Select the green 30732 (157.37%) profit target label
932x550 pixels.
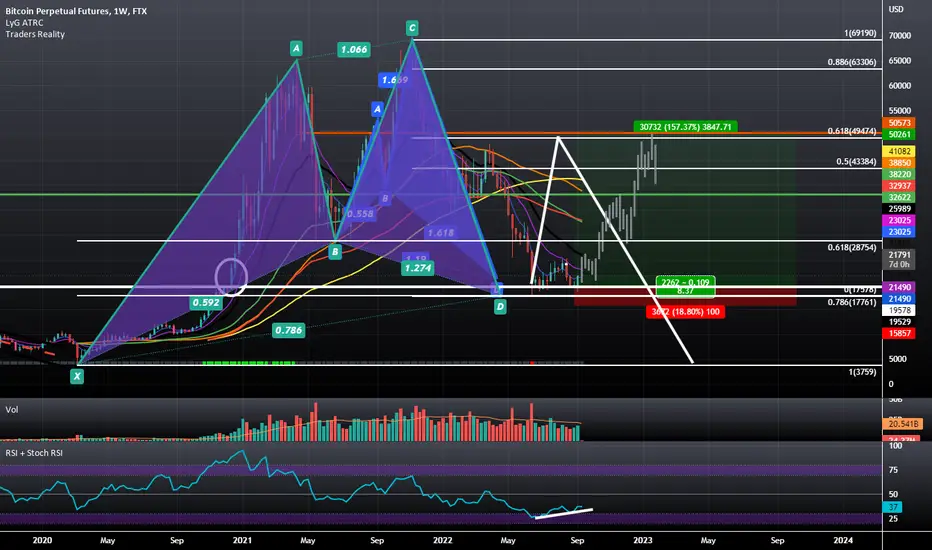[x=685, y=127]
